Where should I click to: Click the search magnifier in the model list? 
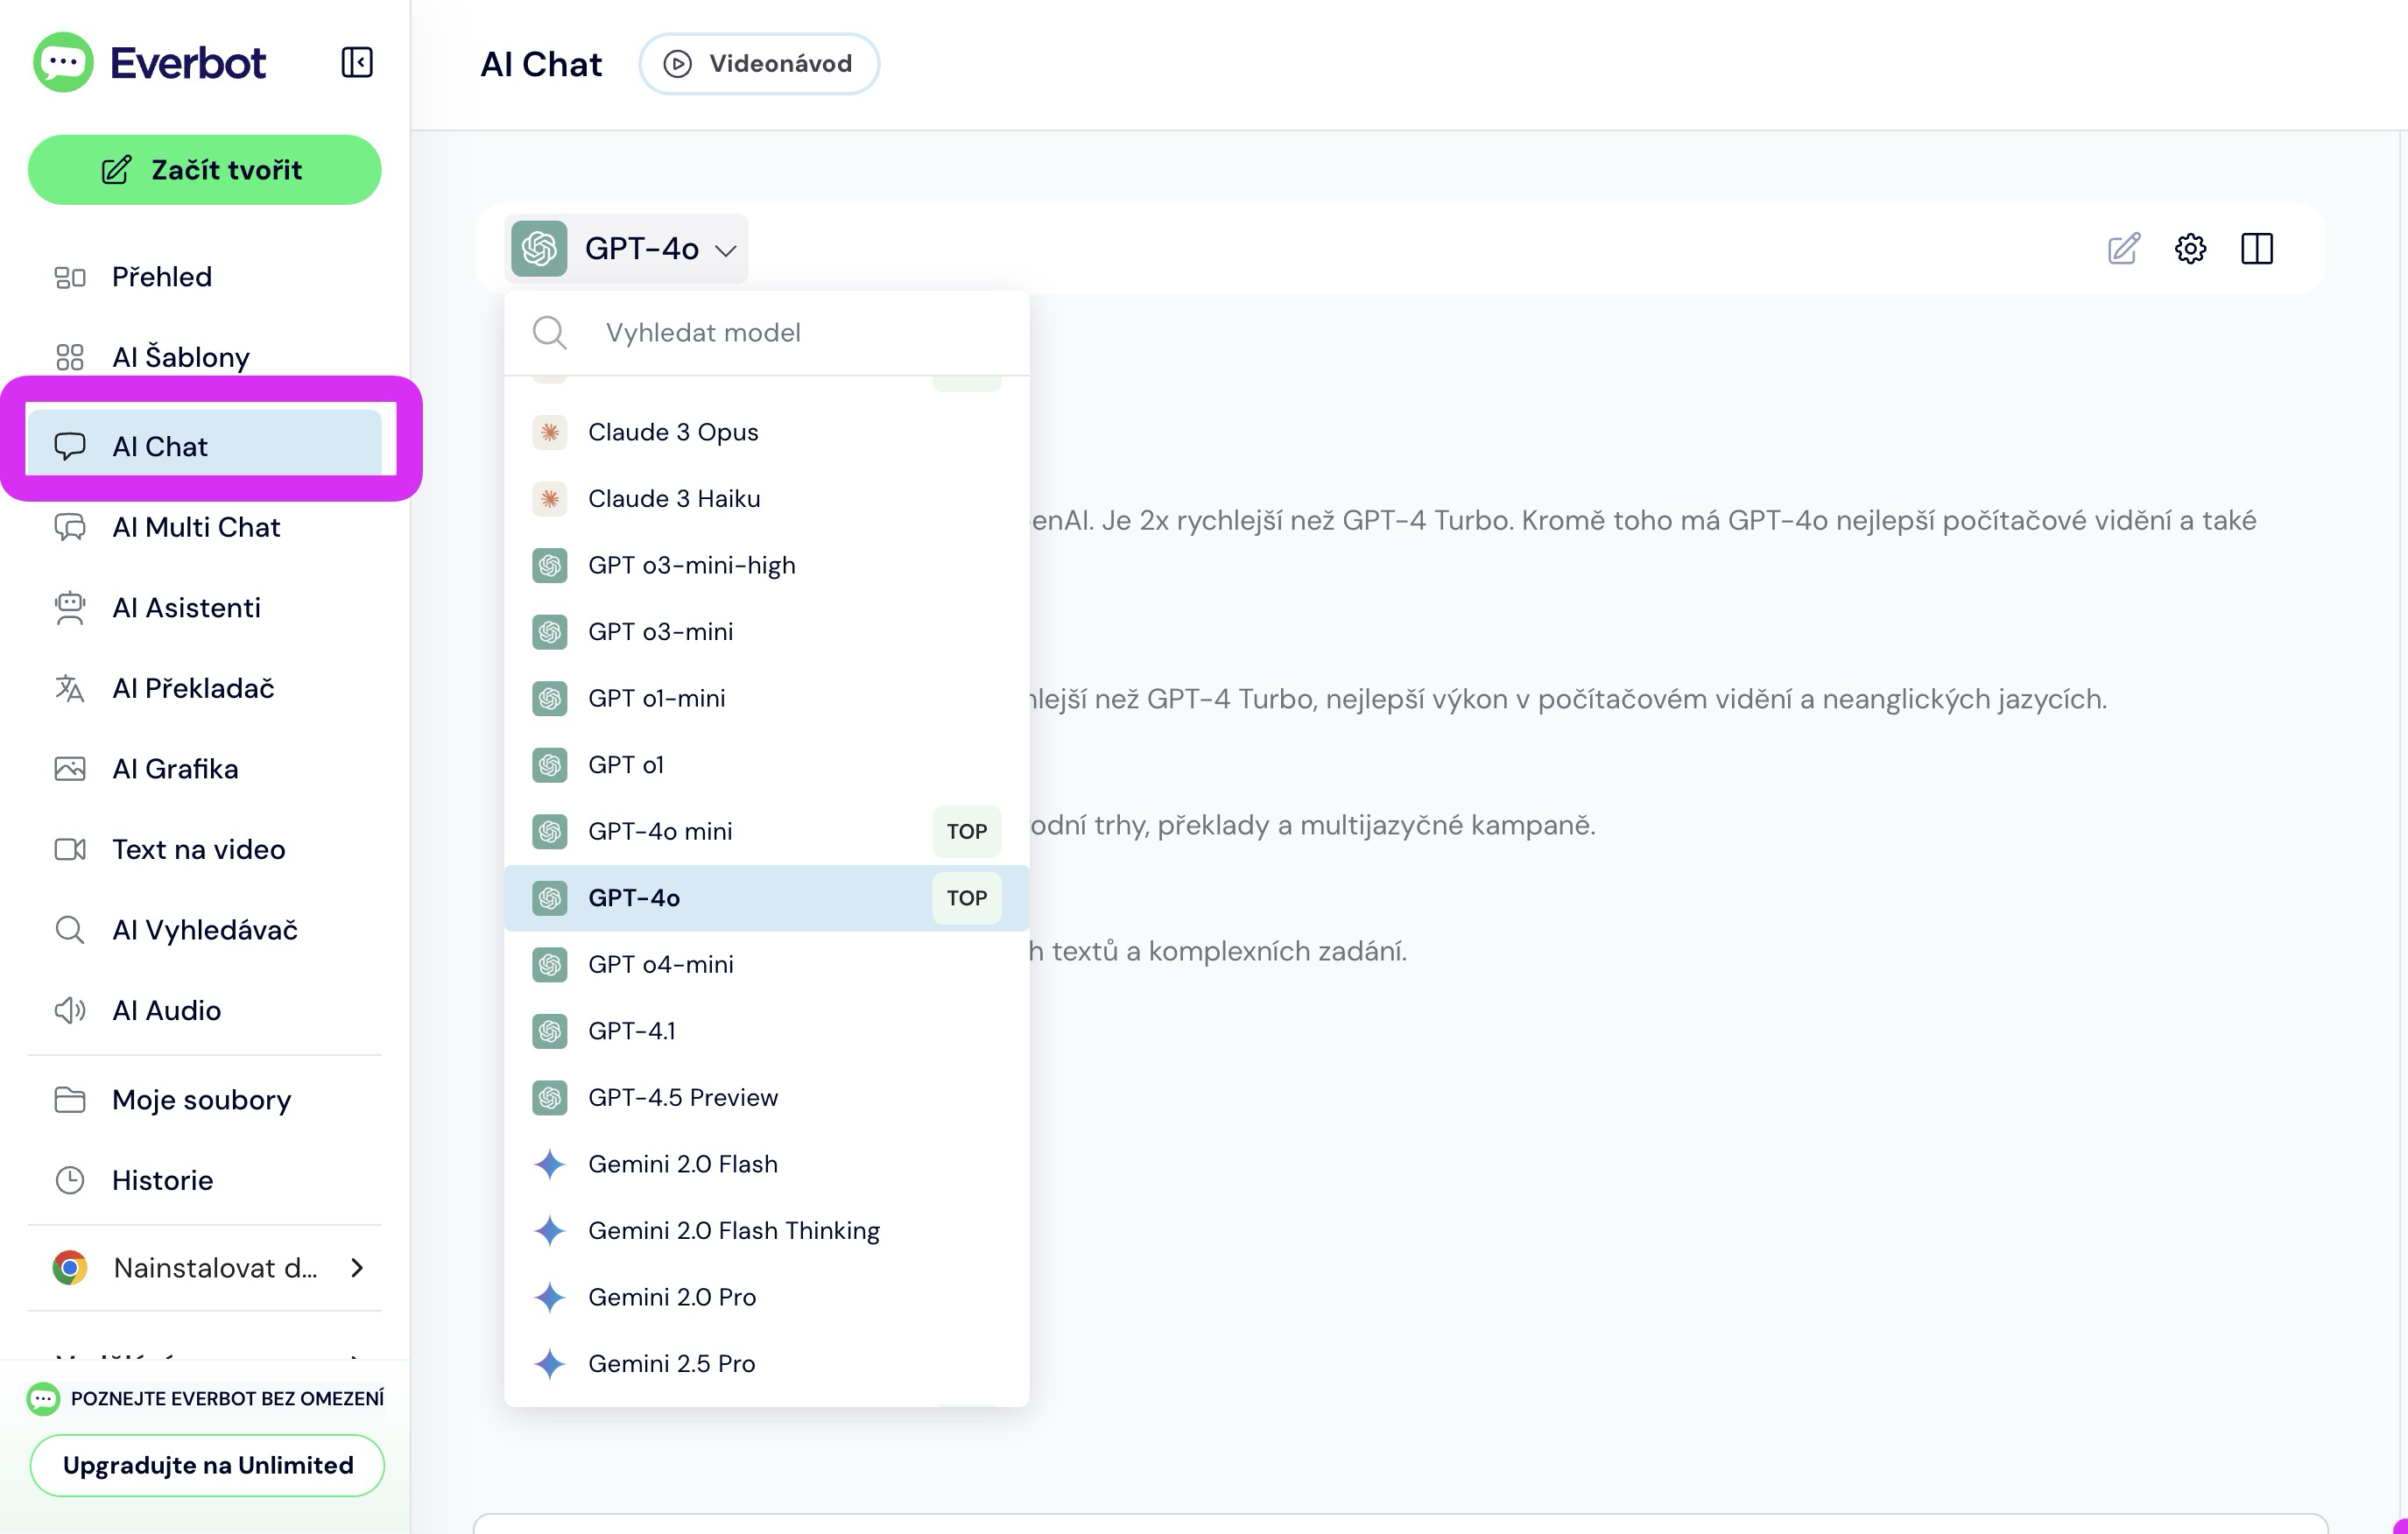click(549, 332)
